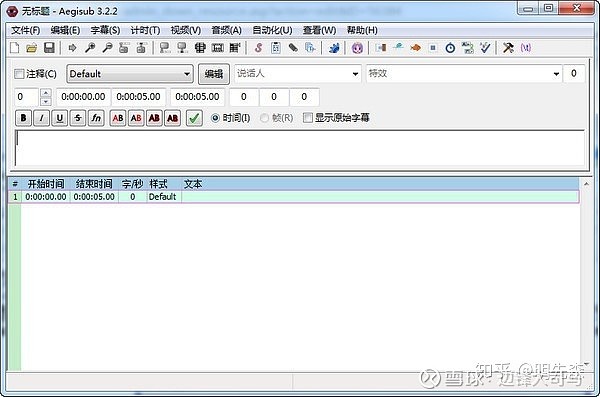Open Options hammer and wrench icon

pos(508,48)
